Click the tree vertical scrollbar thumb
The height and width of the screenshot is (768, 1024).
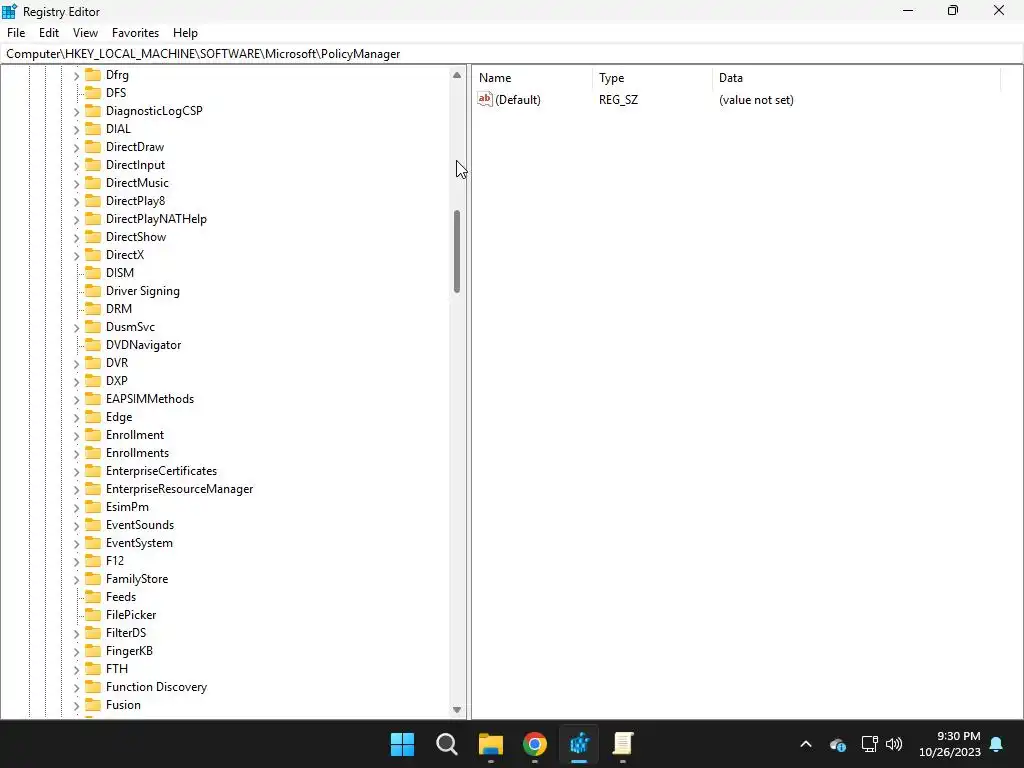[x=456, y=251]
